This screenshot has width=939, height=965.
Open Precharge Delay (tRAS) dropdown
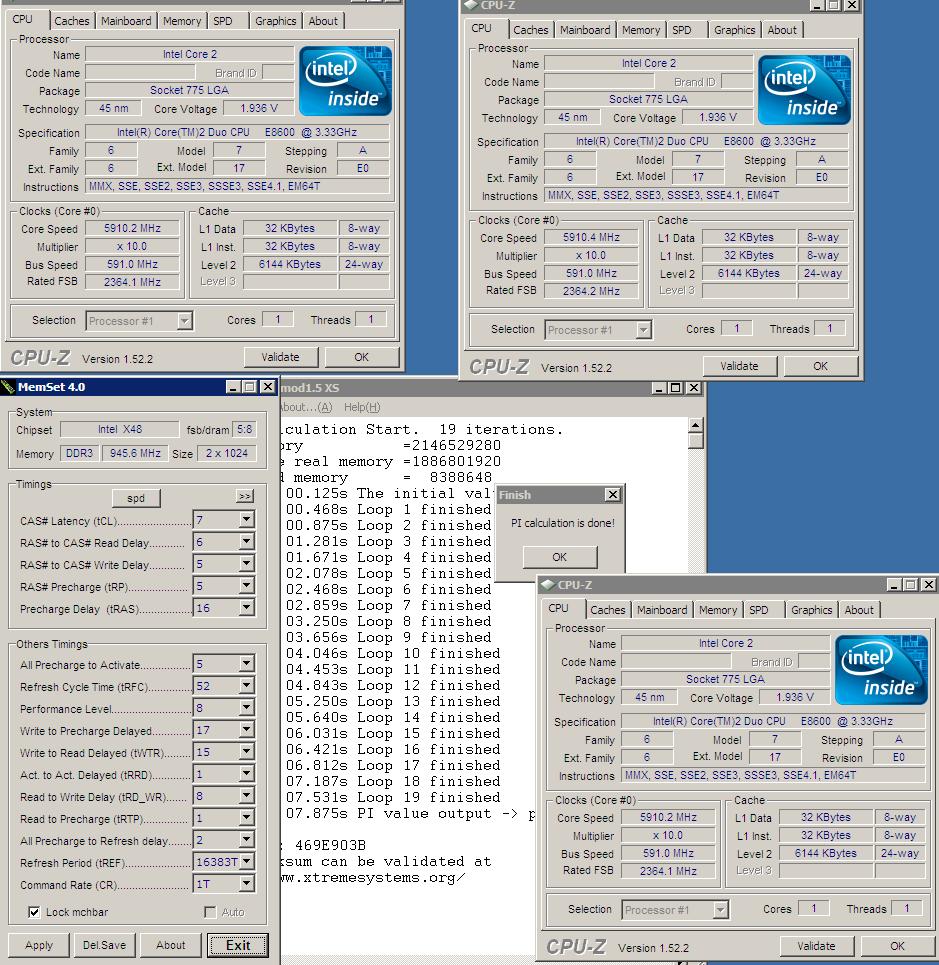[246, 608]
